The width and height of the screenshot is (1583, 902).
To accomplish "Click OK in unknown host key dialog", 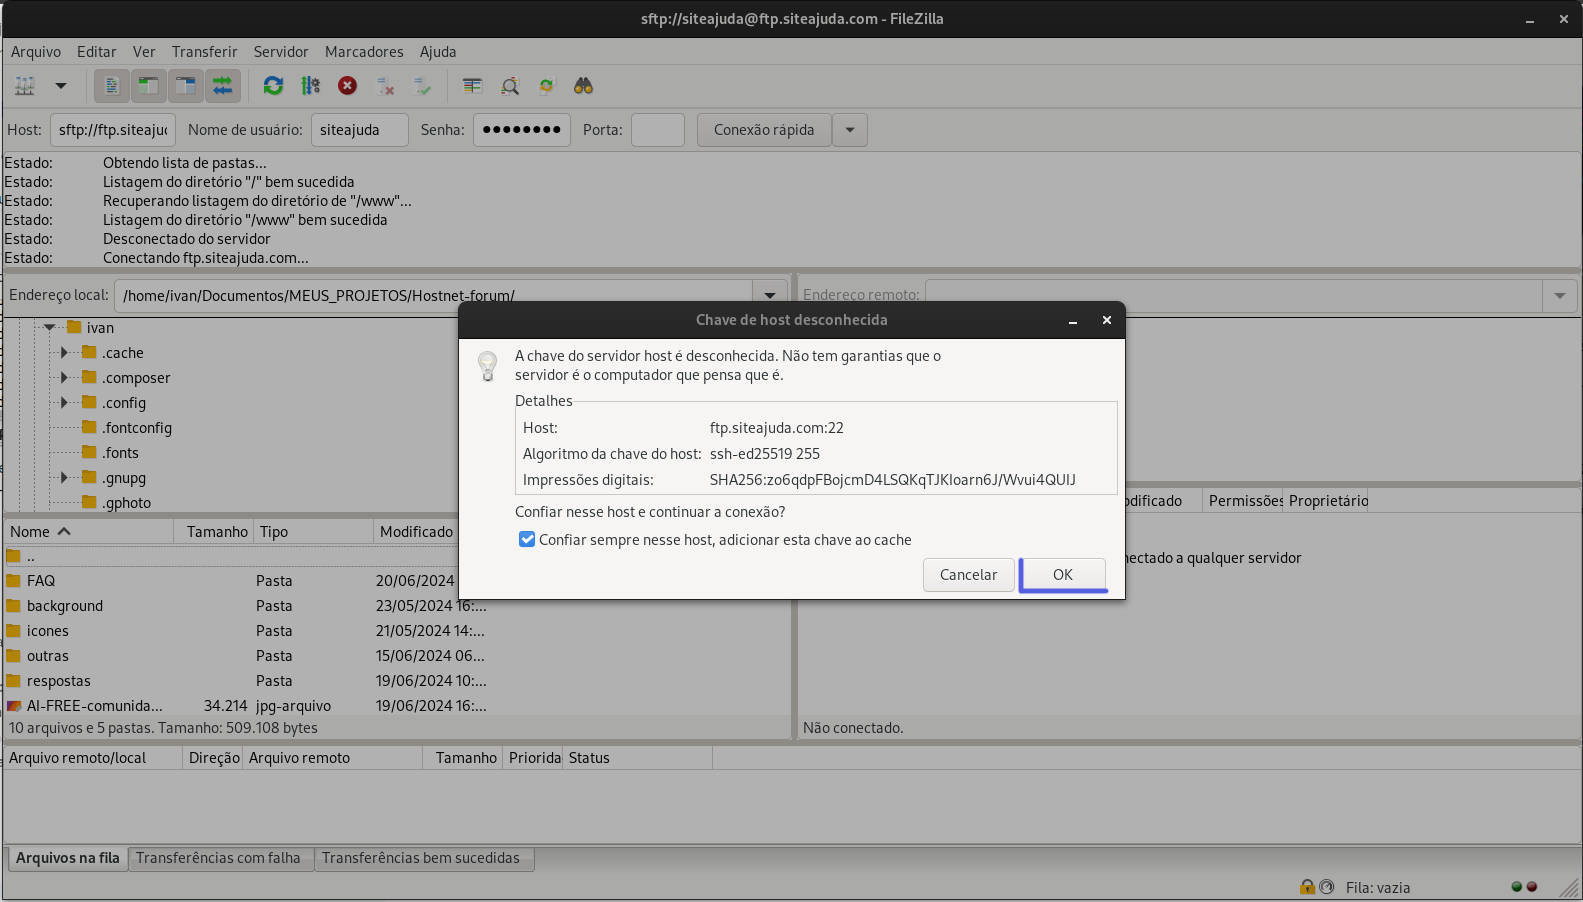I will [x=1062, y=575].
